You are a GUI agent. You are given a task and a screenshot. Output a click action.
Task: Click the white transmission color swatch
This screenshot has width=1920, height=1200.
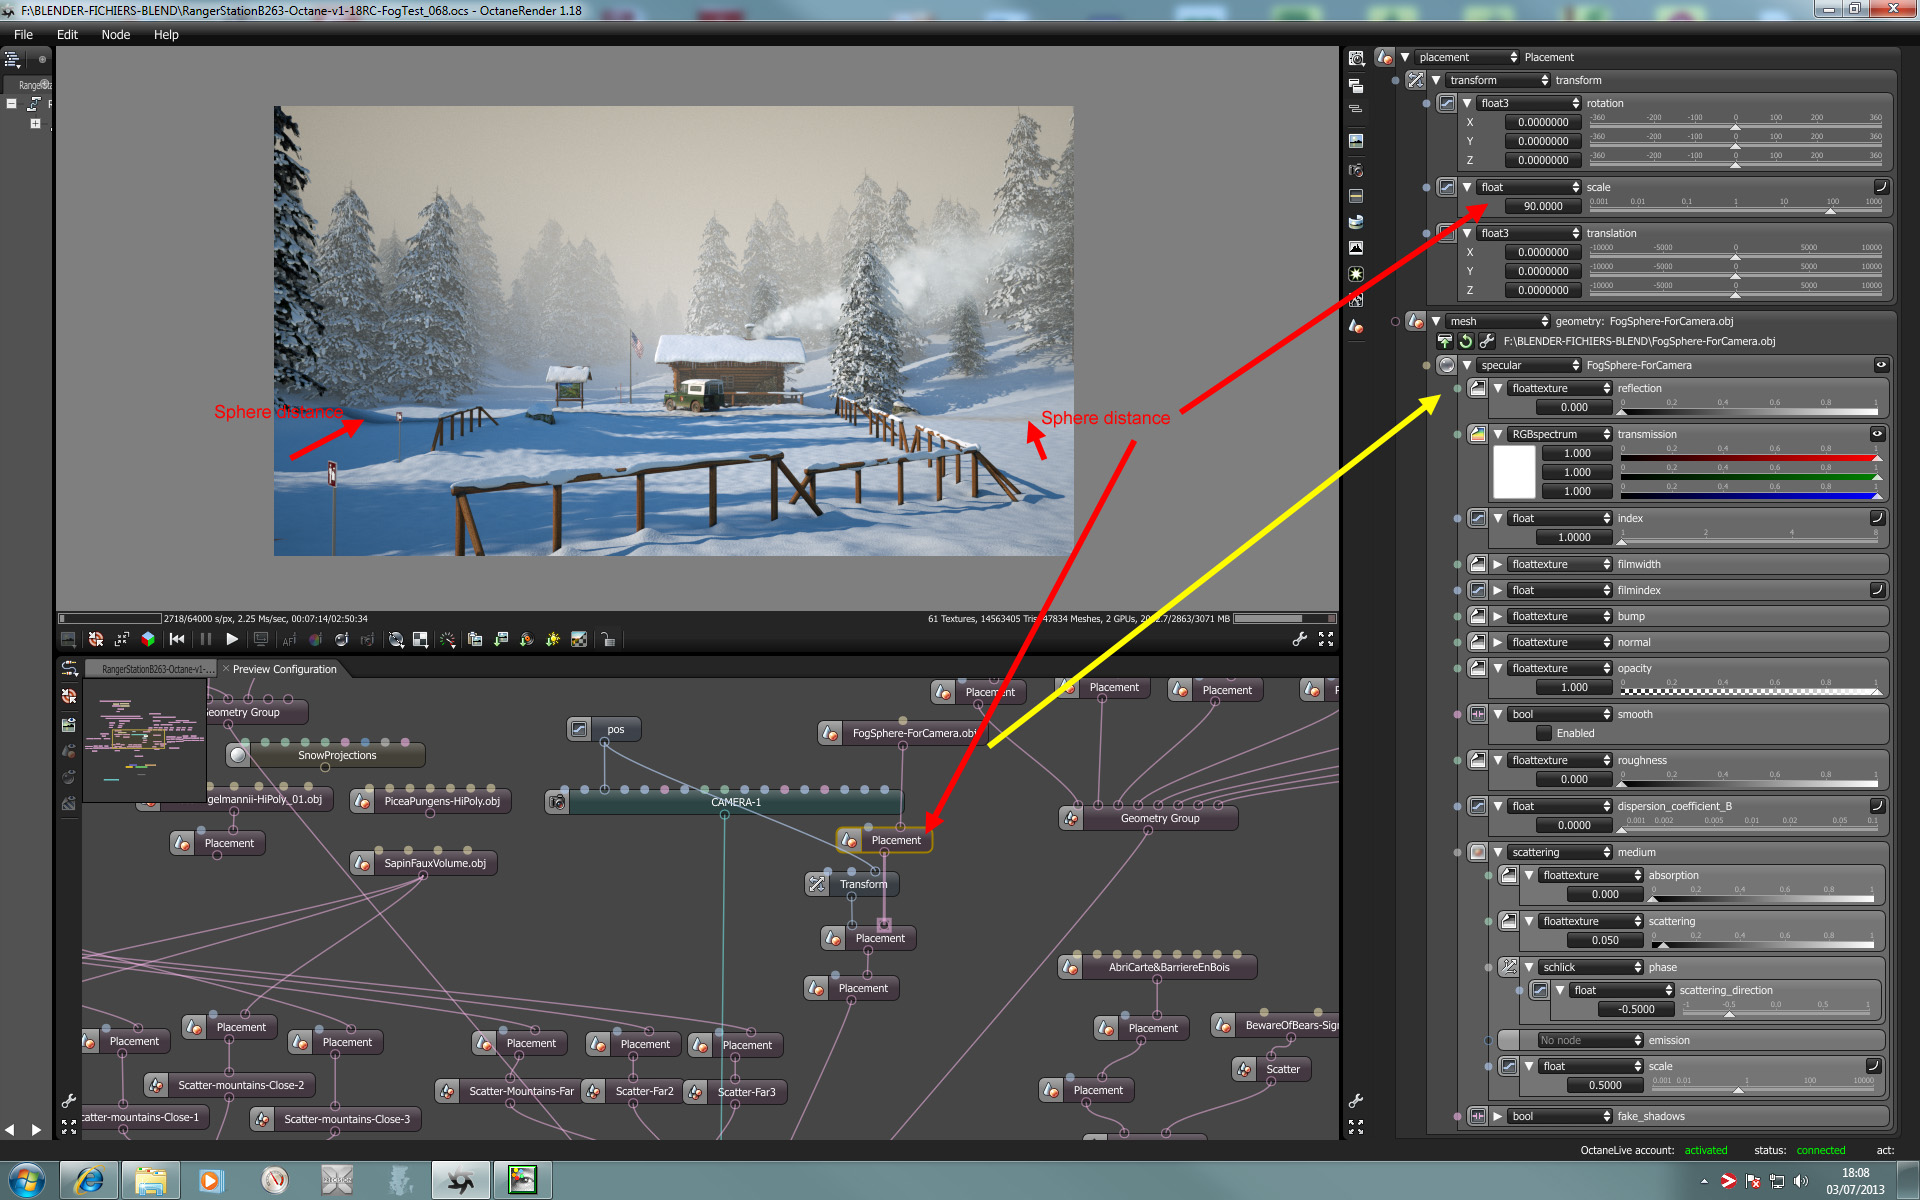1513,472
